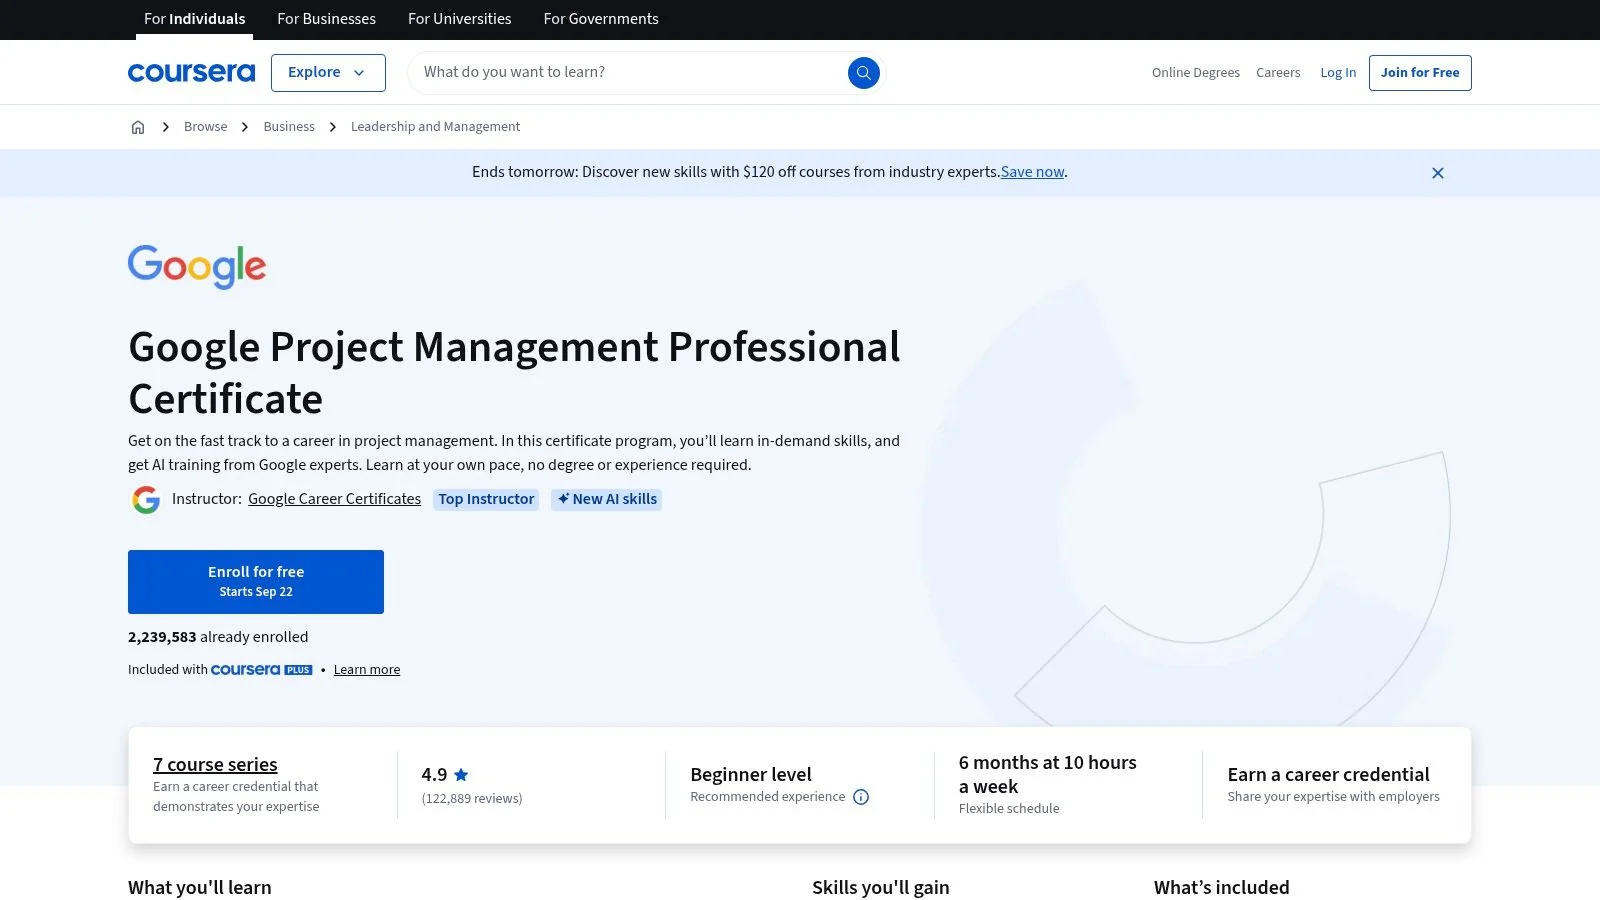This screenshot has height=900, width=1600.
Task: Open the For Universities tab
Action: point(459,19)
